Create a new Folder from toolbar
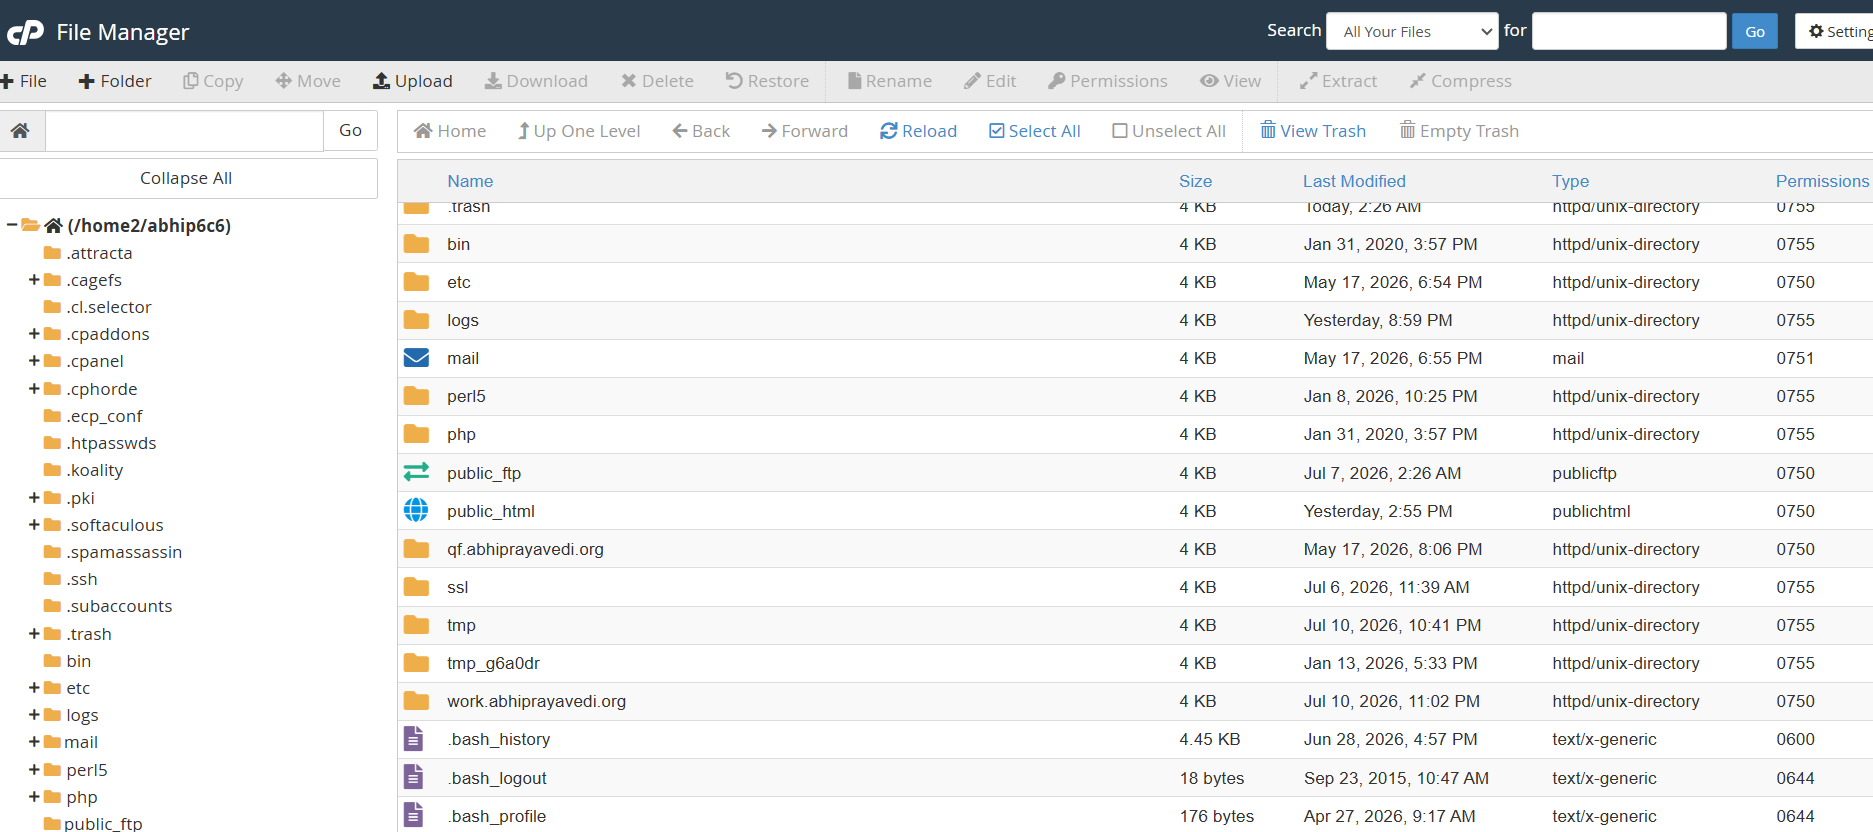This screenshot has width=1873, height=832. click(115, 81)
